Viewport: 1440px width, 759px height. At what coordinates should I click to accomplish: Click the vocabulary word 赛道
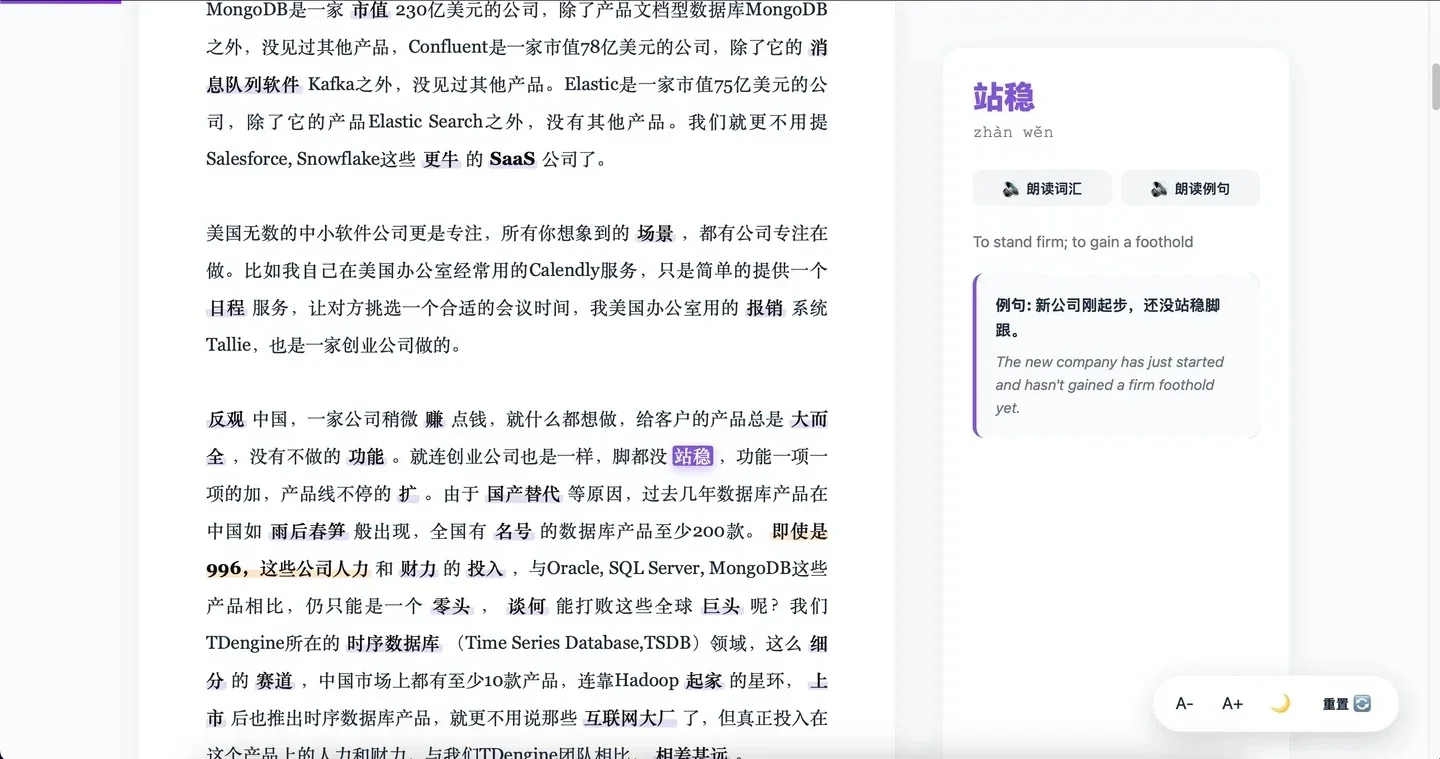[274, 680]
